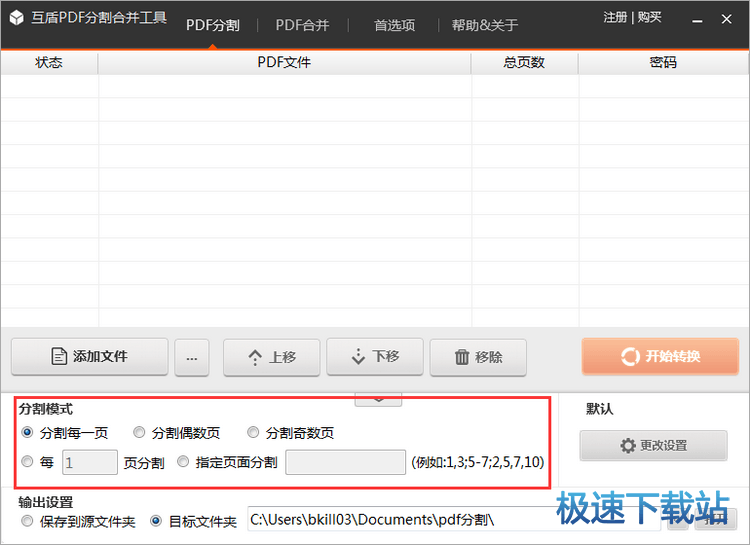
Task: Click the 购买 link
Action: tap(650, 17)
